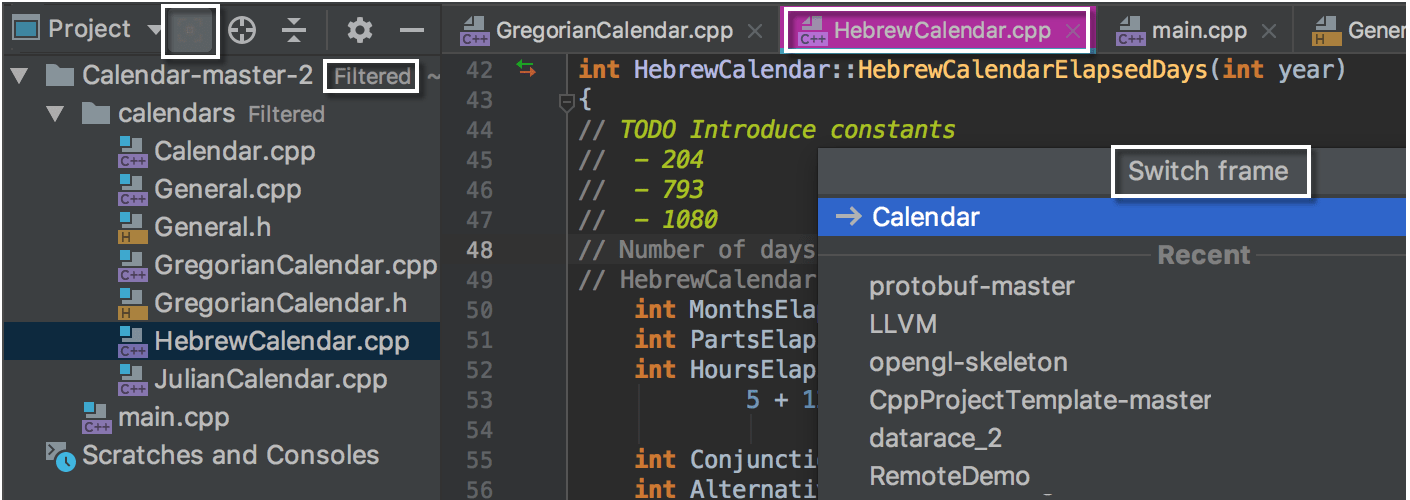1410x500 pixels.
Task: Choose protobuf-master from Recent list
Action: 972,287
